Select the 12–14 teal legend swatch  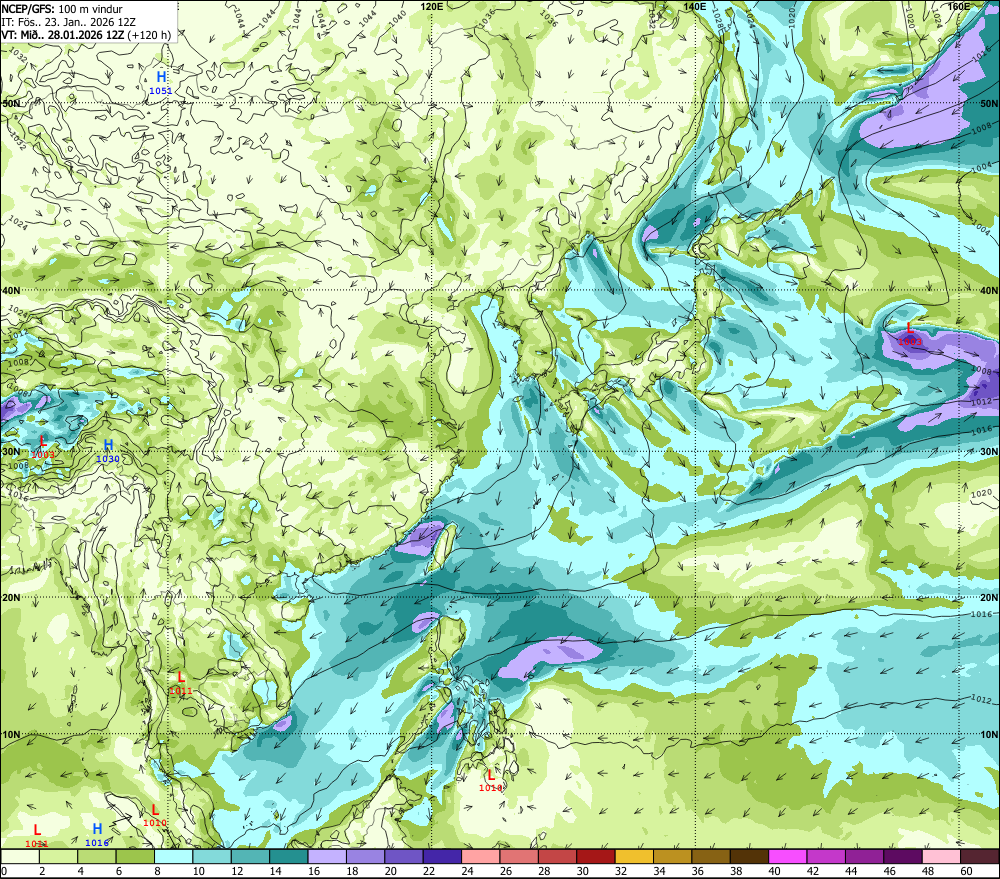[x=250, y=857]
